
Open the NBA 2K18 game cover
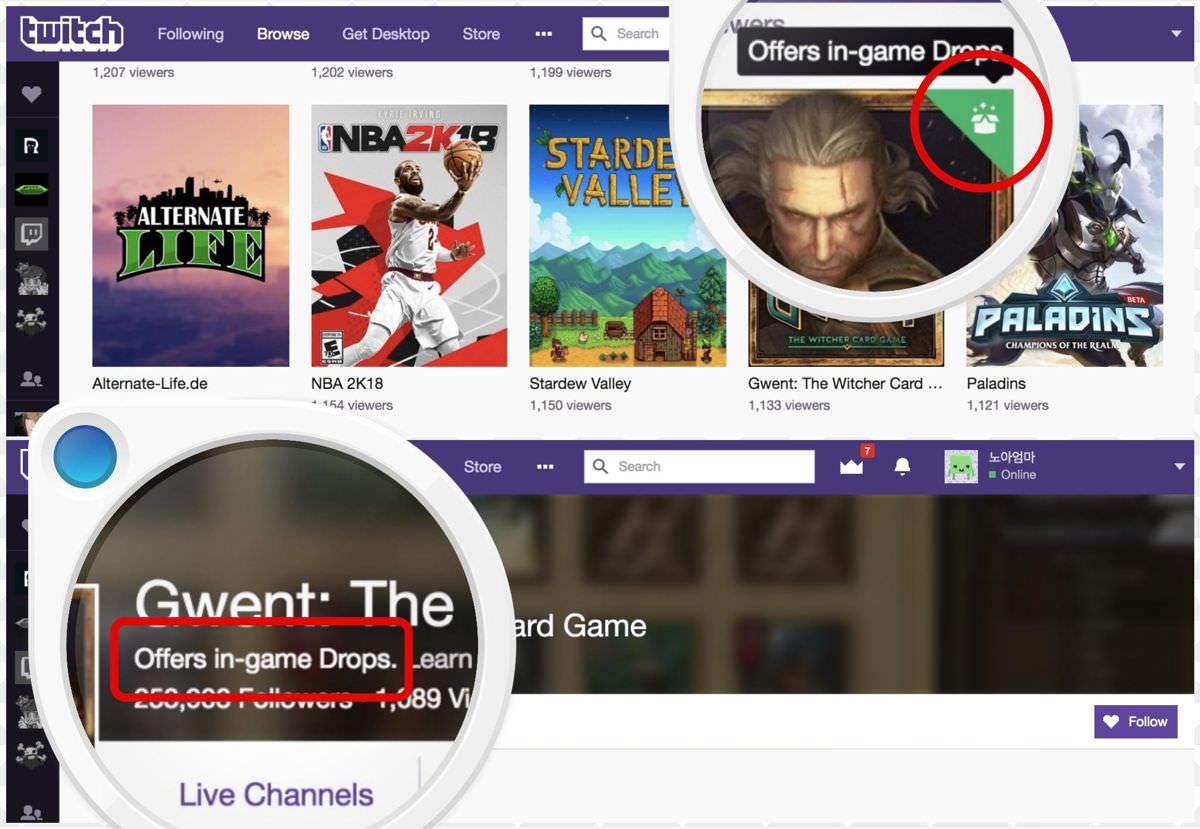point(409,236)
